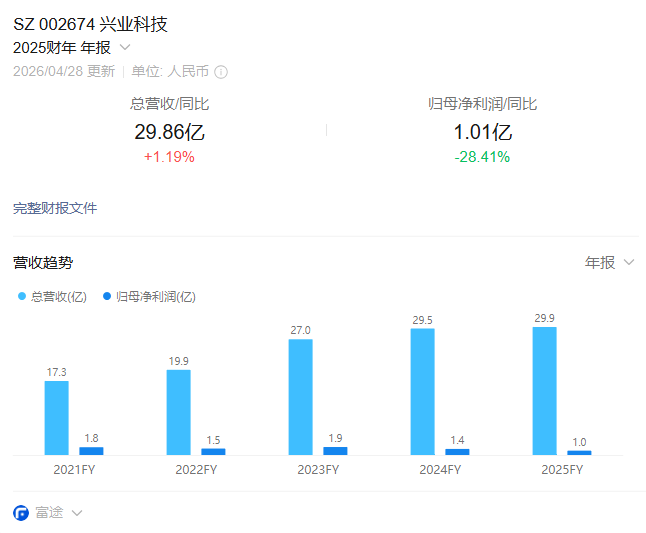
Task: Select the 2024FY net profit bar 1.4
Action: (457, 452)
